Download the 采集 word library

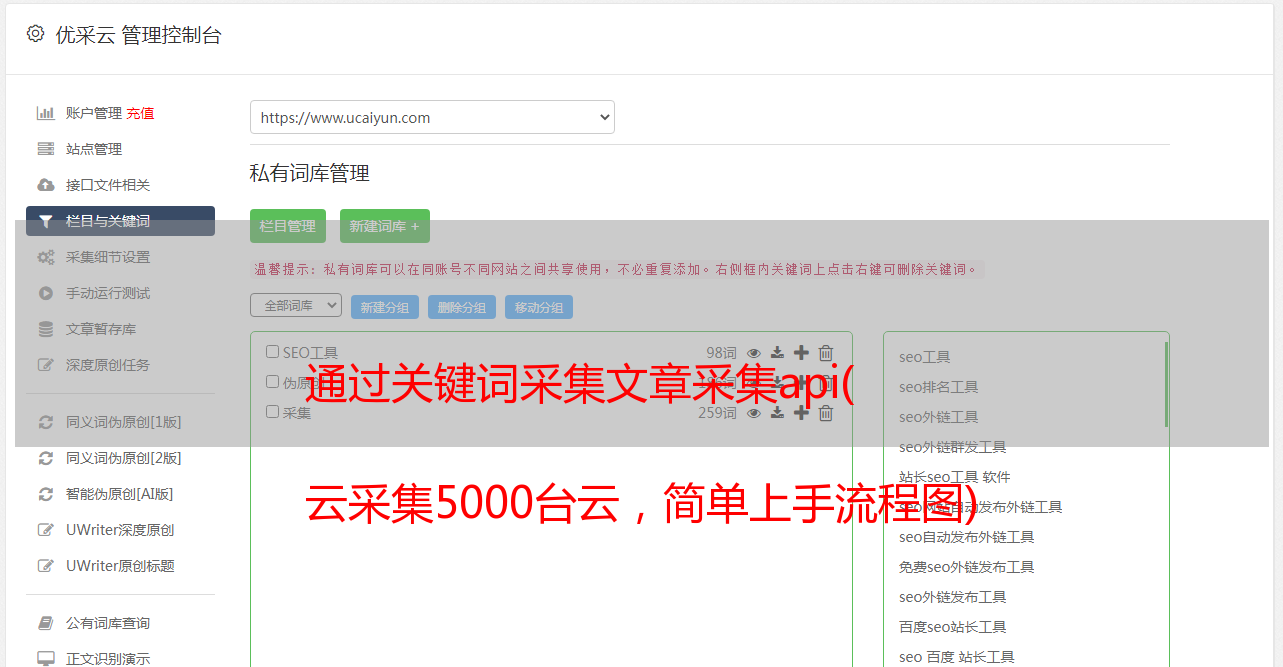[777, 413]
